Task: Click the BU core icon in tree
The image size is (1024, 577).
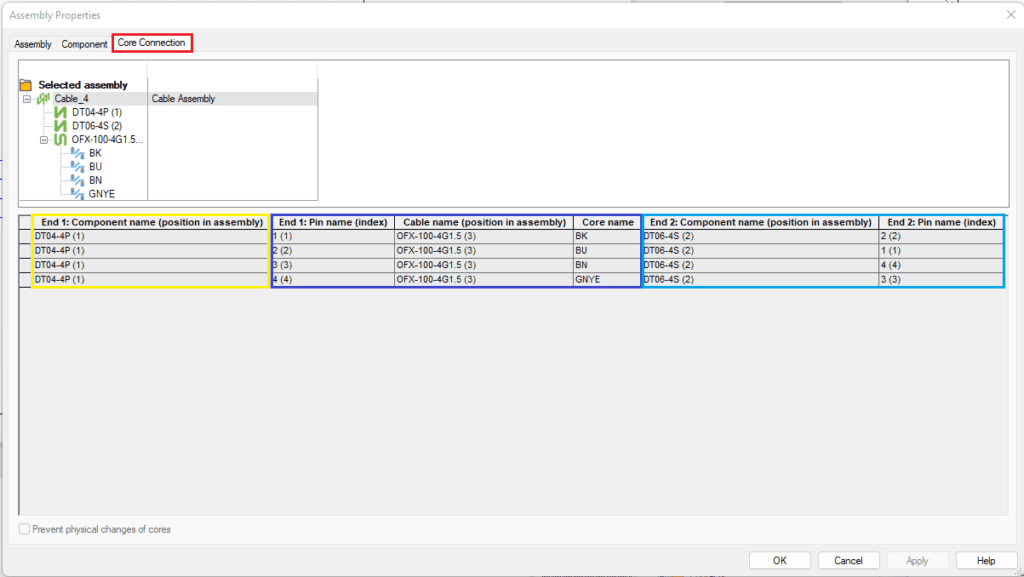Action: coord(76,167)
